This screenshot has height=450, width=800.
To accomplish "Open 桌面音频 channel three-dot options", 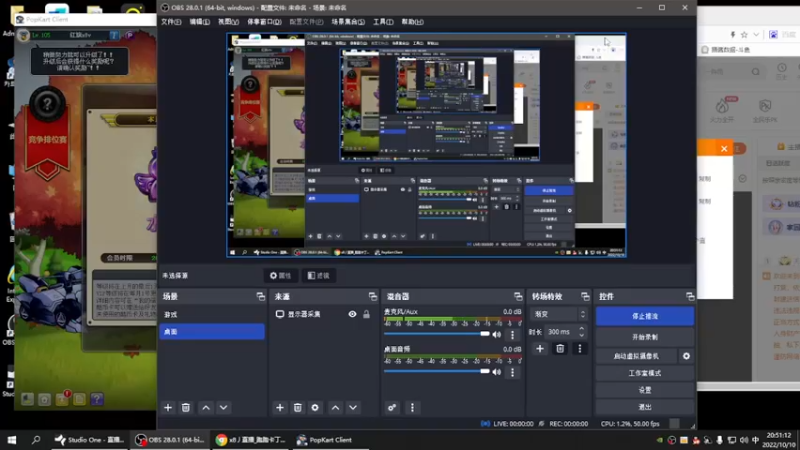I will click(x=513, y=372).
